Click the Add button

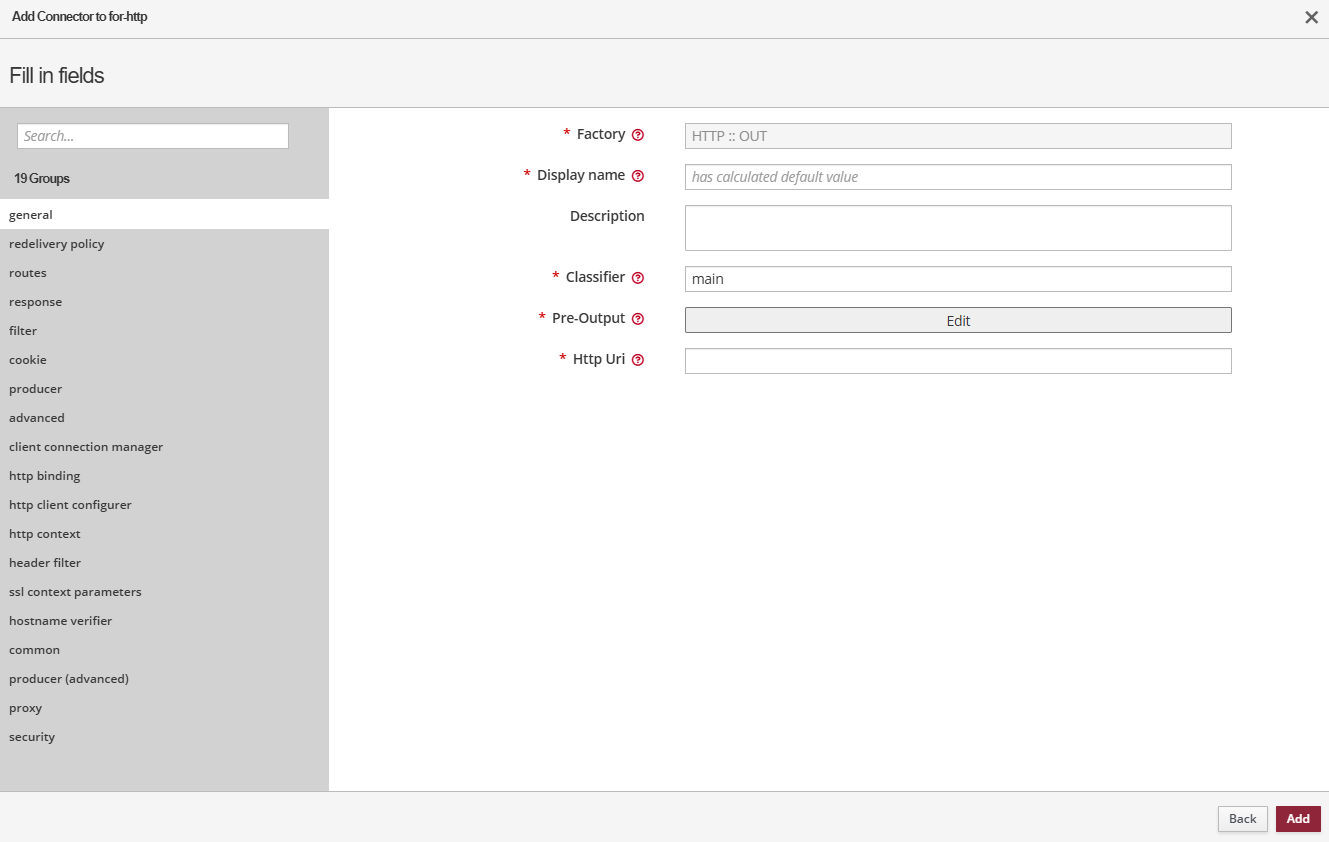[x=1297, y=818]
